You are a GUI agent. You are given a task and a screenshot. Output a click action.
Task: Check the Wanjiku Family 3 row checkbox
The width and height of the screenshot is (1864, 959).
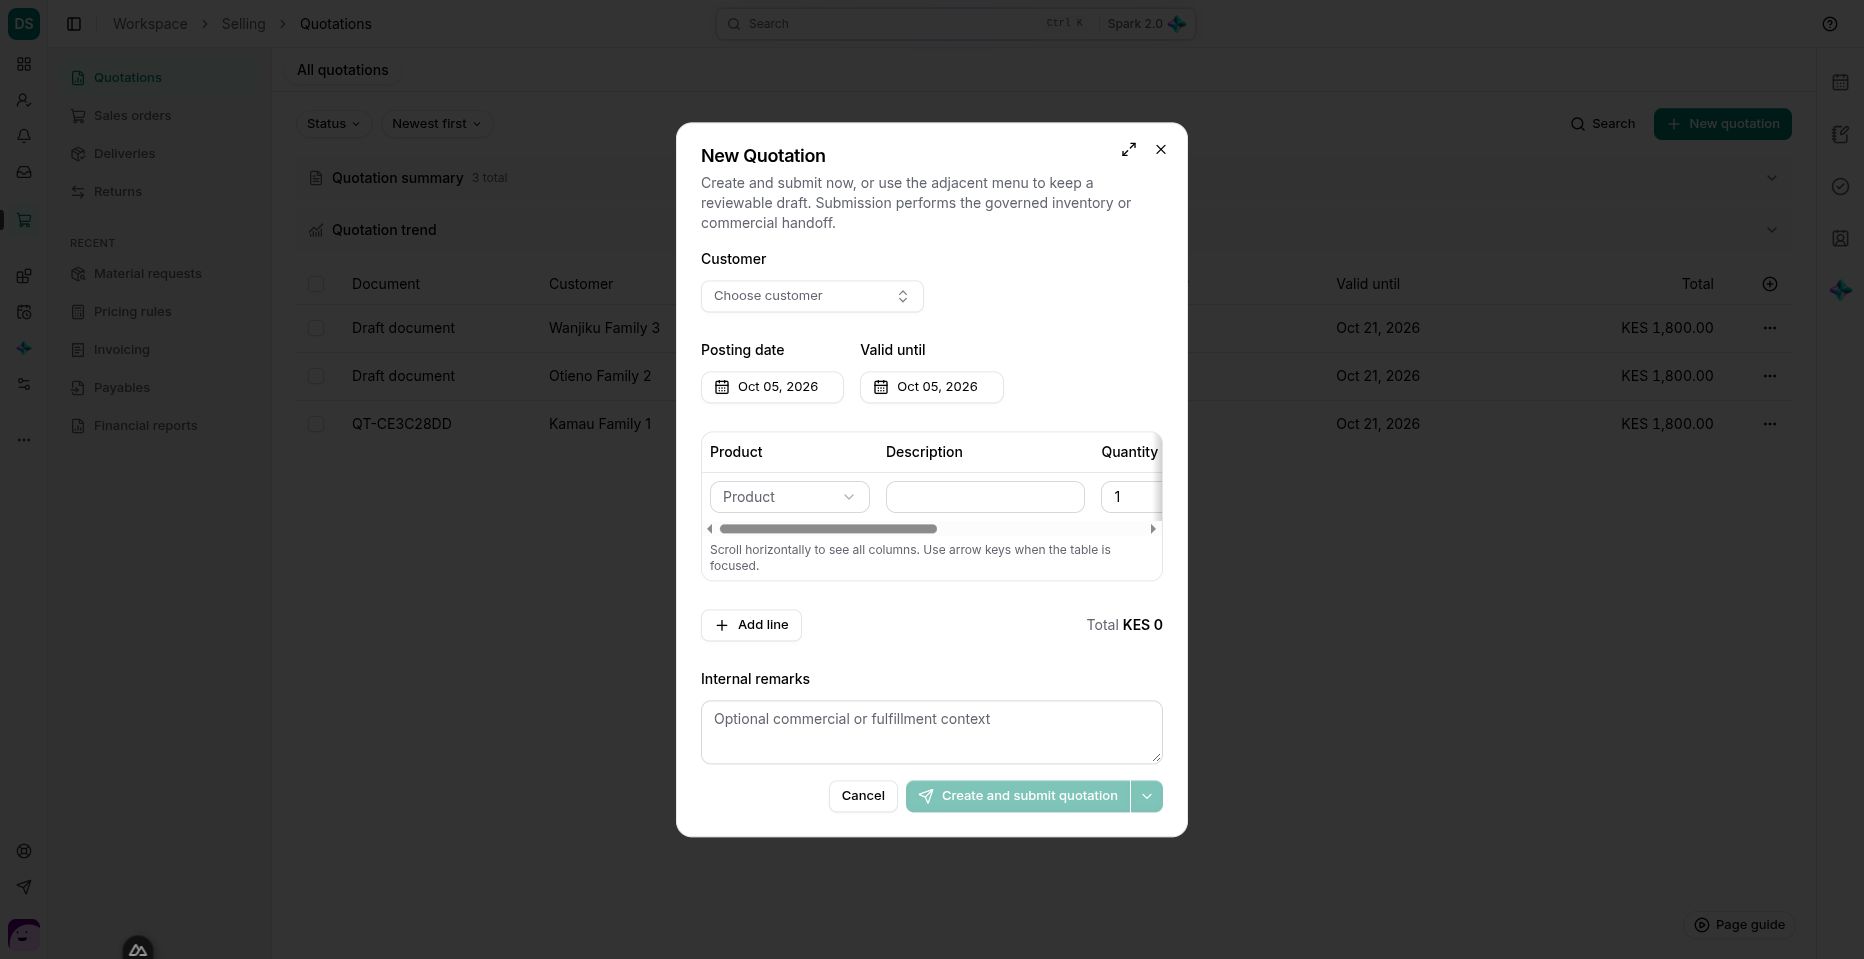tap(316, 328)
